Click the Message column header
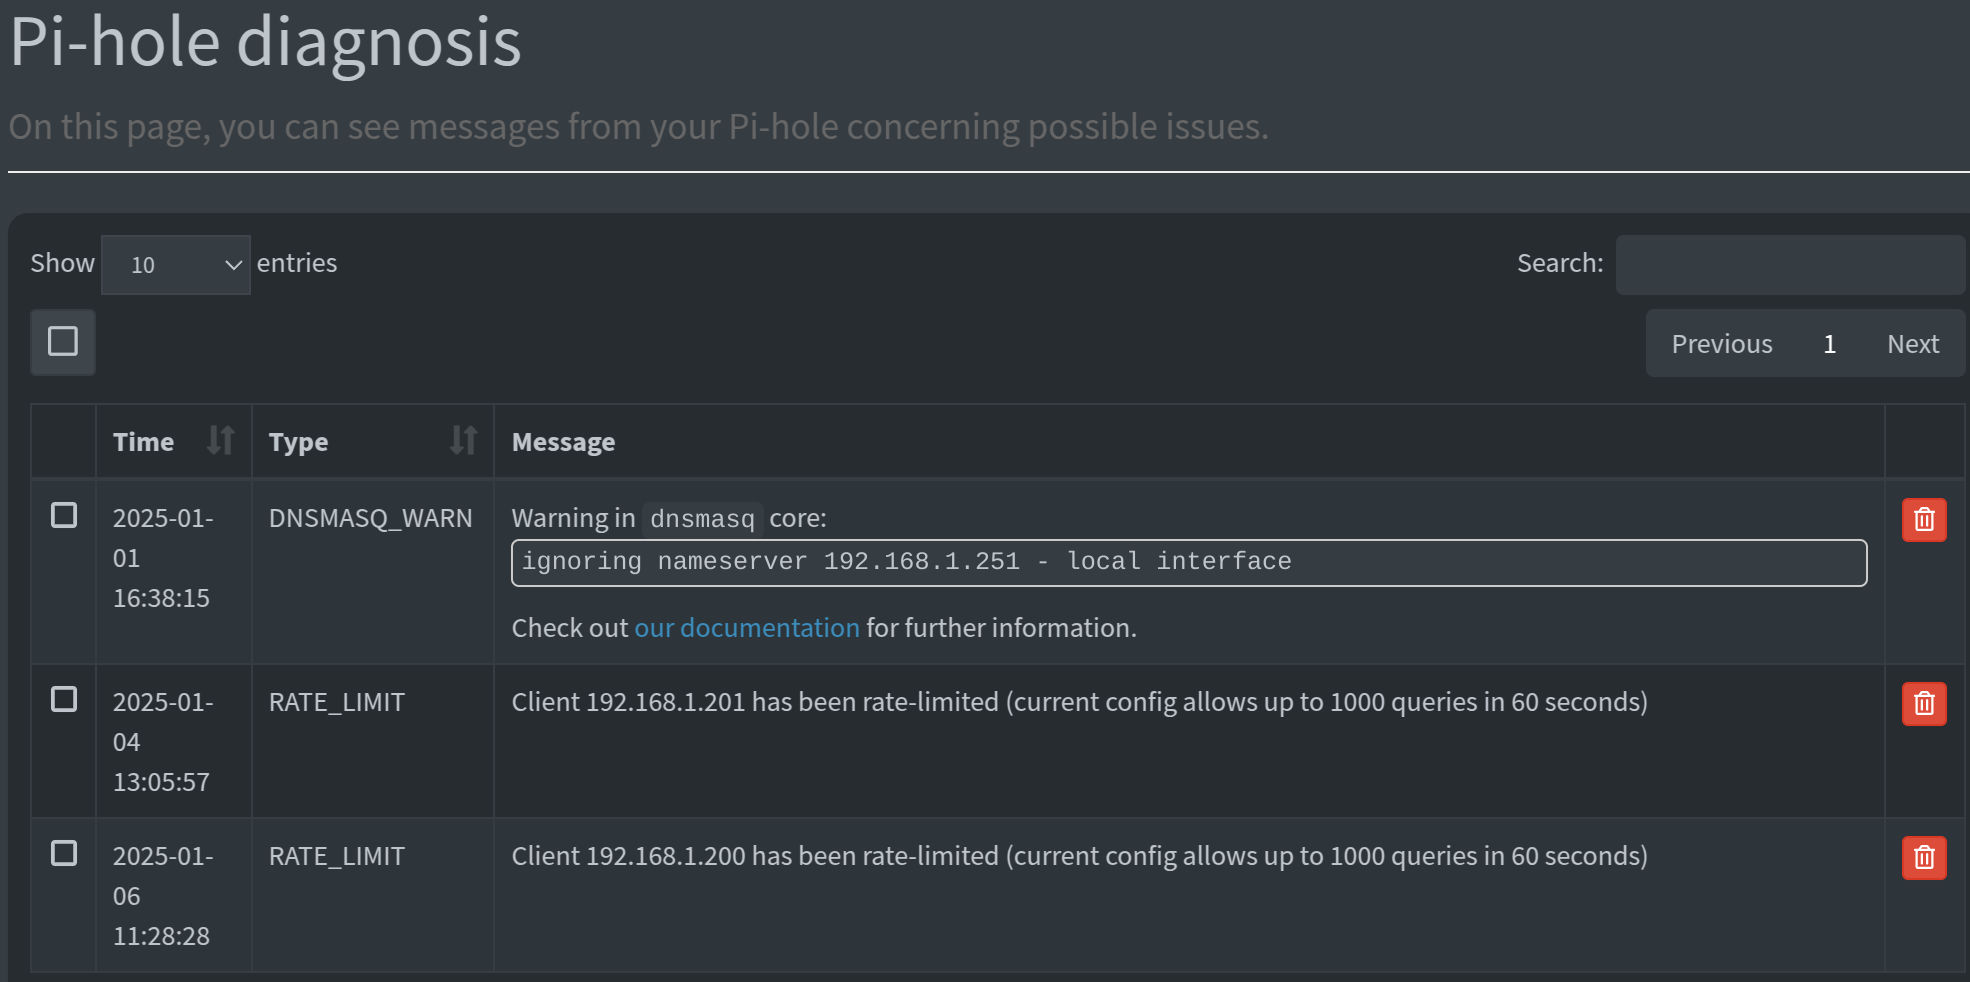 tap(563, 442)
